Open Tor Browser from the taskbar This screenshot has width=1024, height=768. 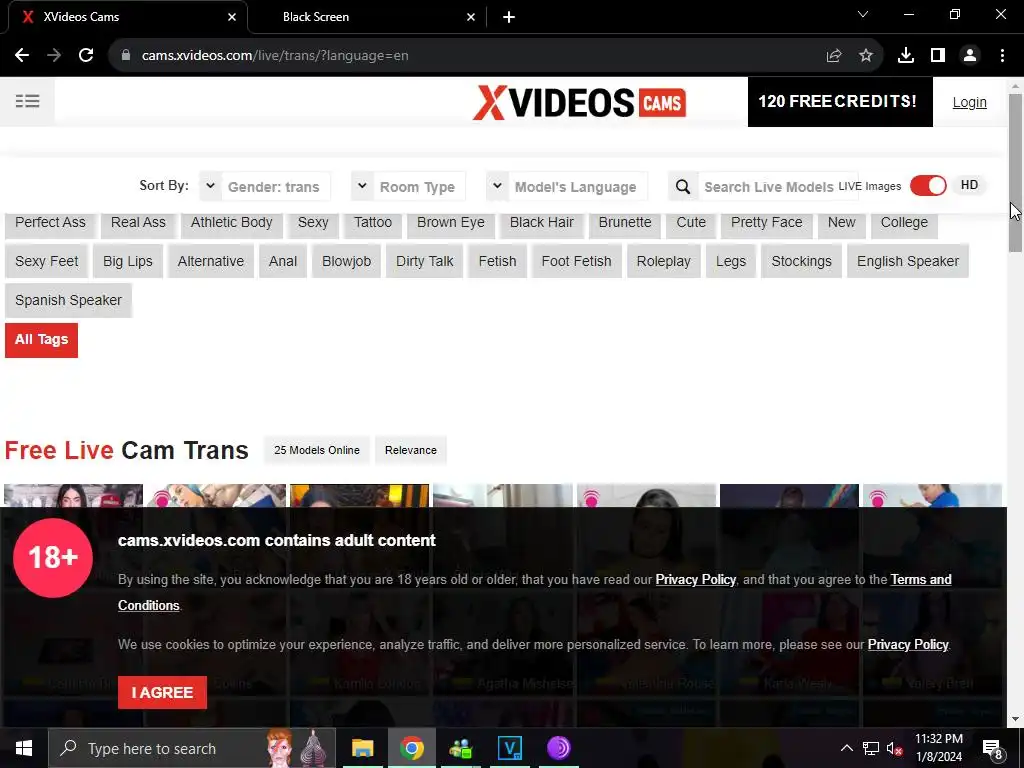pos(558,748)
